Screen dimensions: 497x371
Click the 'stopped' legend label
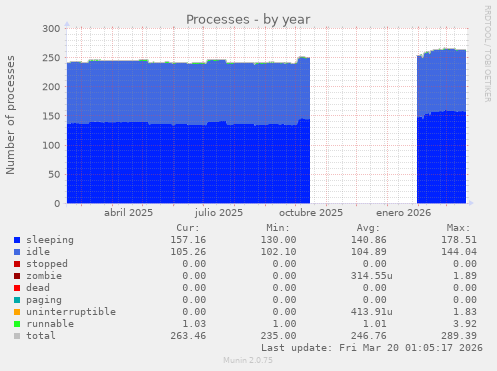pos(47,264)
